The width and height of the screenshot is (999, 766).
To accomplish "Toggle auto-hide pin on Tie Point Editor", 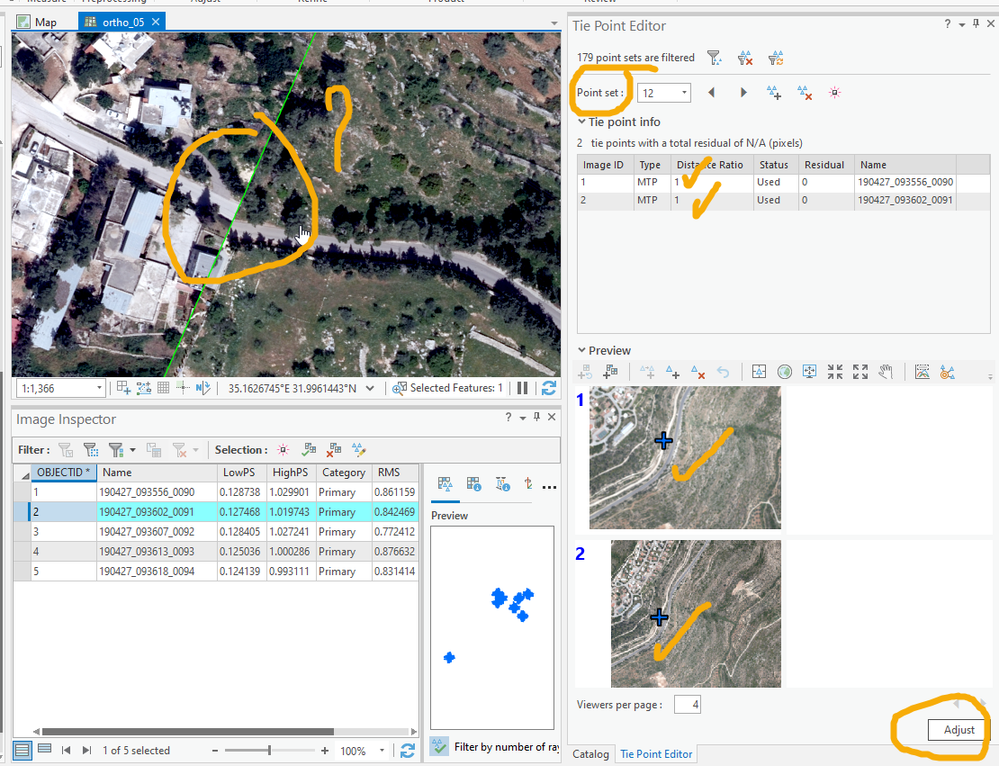I will 977,25.
